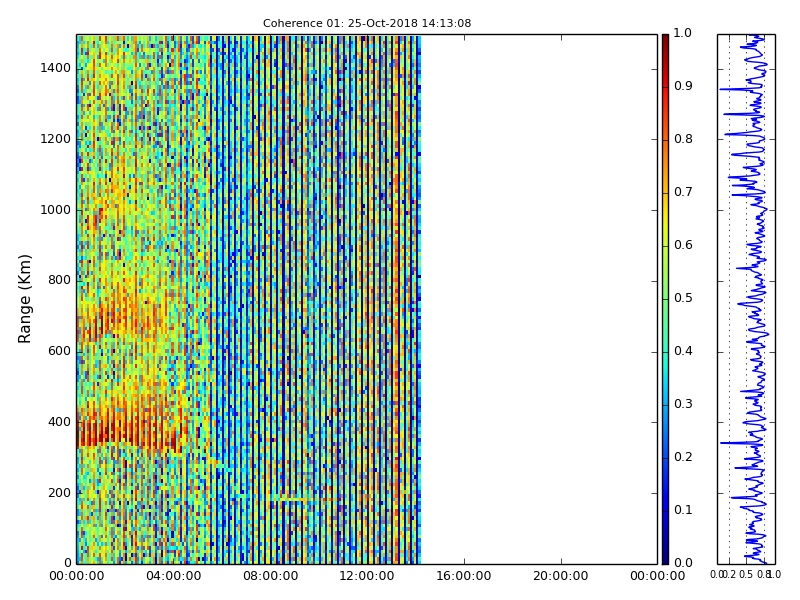Click the colorbar 0.6 value label
The height and width of the screenshot is (600, 800).
pos(683,245)
